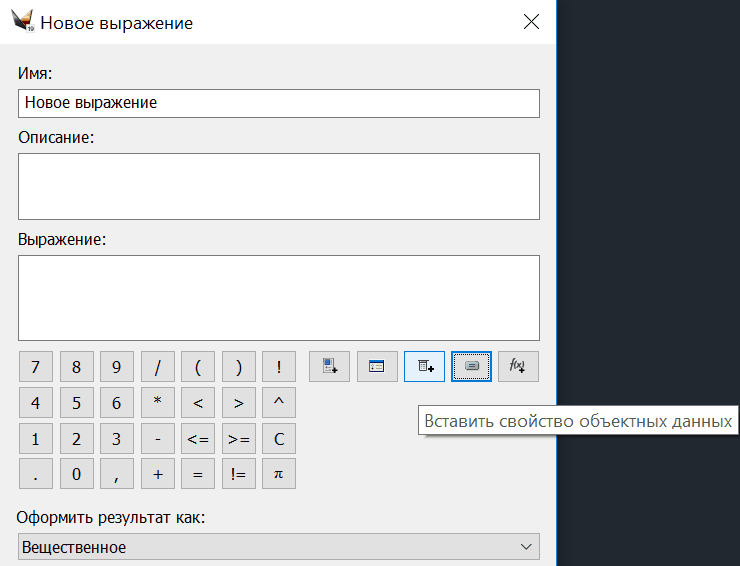Click the insert object data property icon
740x566 pixels.
tap(424, 367)
